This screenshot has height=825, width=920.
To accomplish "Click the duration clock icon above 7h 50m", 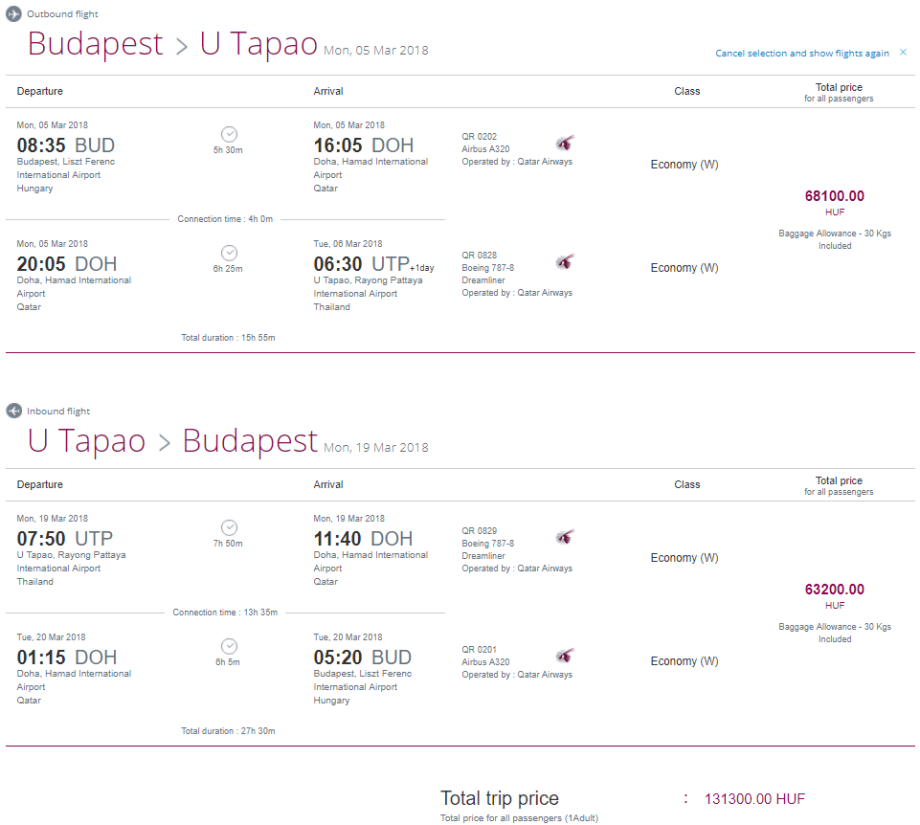I will (x=229, y=527).
